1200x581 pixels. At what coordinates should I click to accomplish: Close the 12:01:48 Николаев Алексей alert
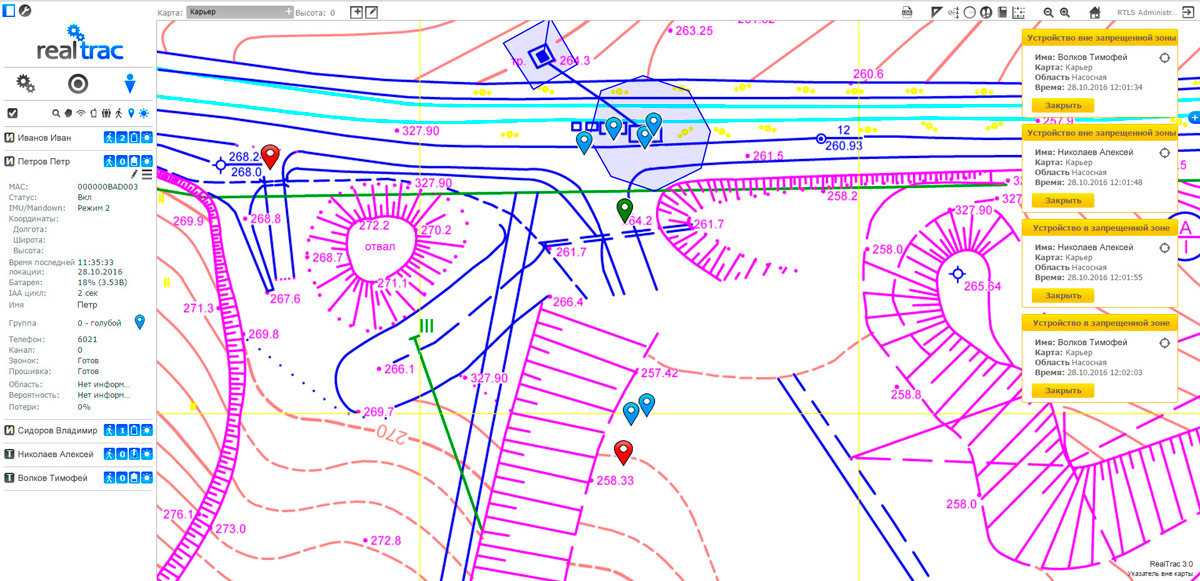coord(1063,200)
